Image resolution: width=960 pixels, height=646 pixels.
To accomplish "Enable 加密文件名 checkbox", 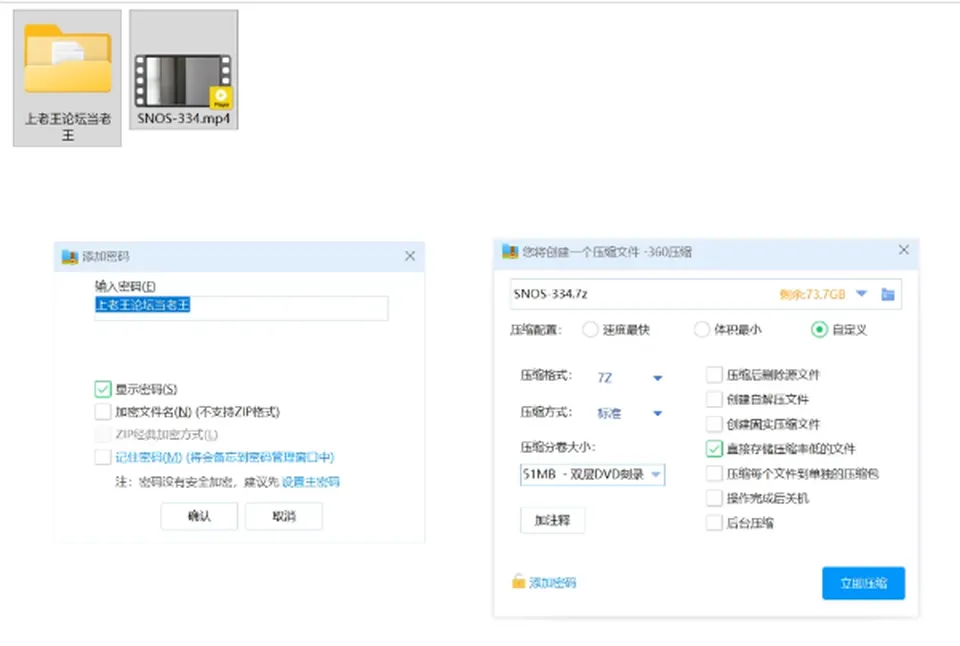I will (x=103, y=411).
